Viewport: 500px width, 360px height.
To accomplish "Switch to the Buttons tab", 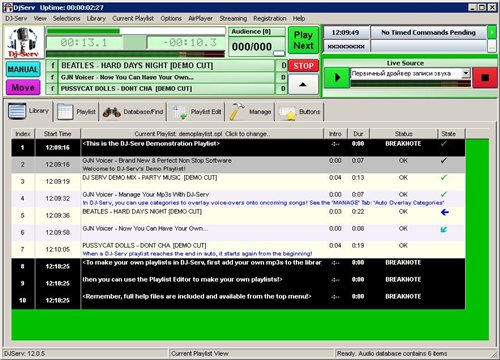I will pyautogui.click(x=300, y=112).
